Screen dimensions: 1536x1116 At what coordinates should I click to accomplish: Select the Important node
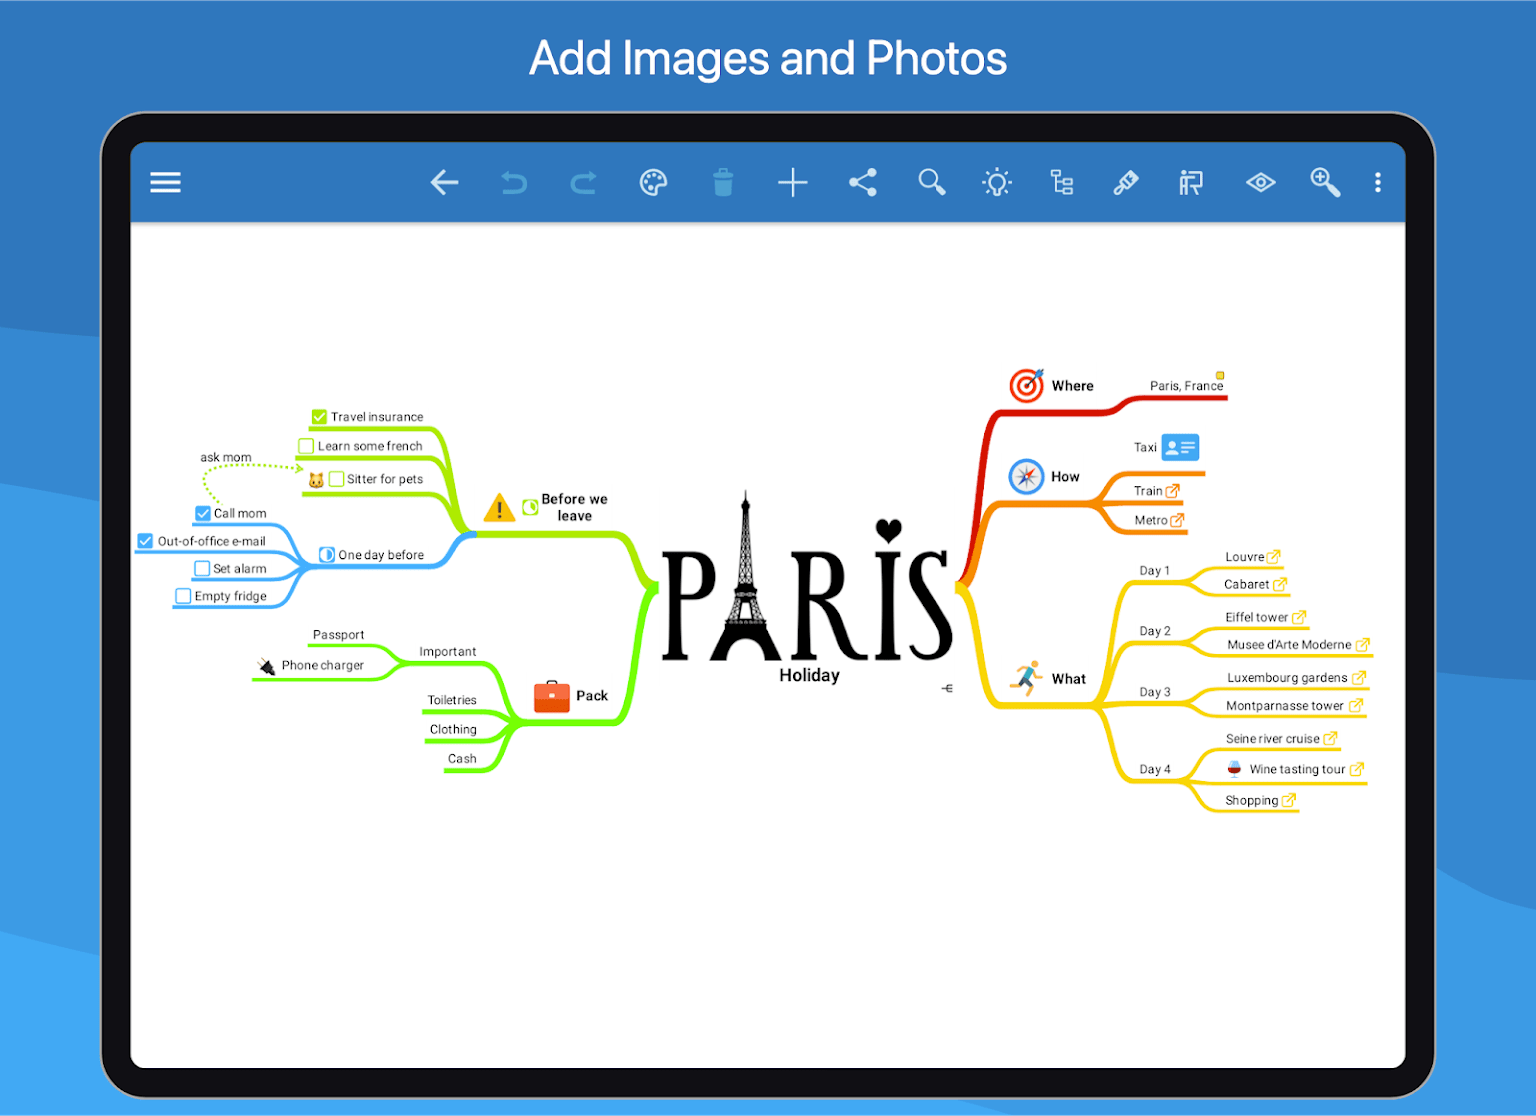447,652
